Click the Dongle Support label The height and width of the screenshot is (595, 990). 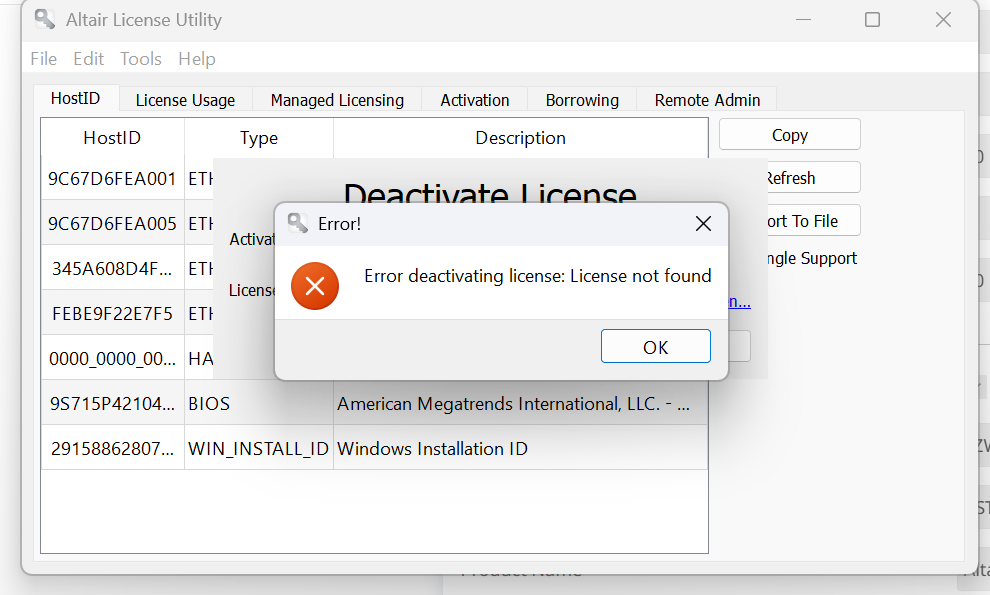tap(812, 258)
